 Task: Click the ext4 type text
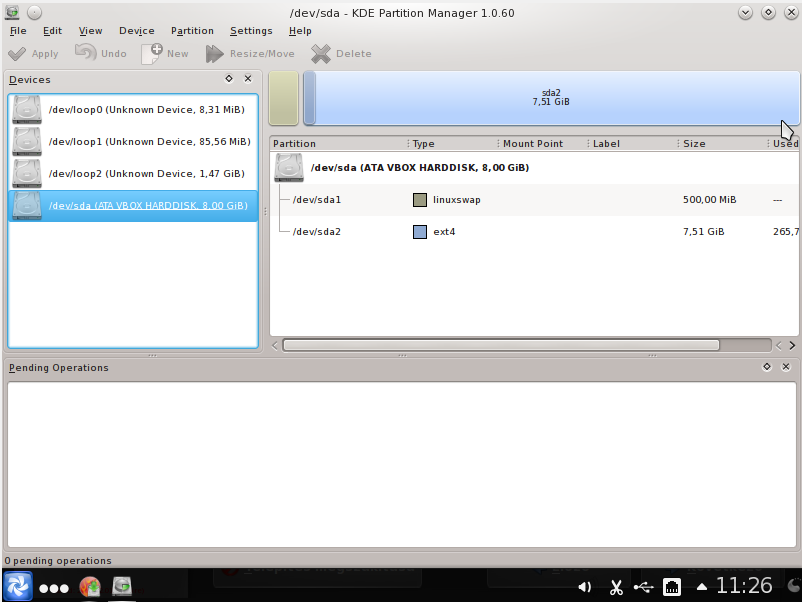444,232
